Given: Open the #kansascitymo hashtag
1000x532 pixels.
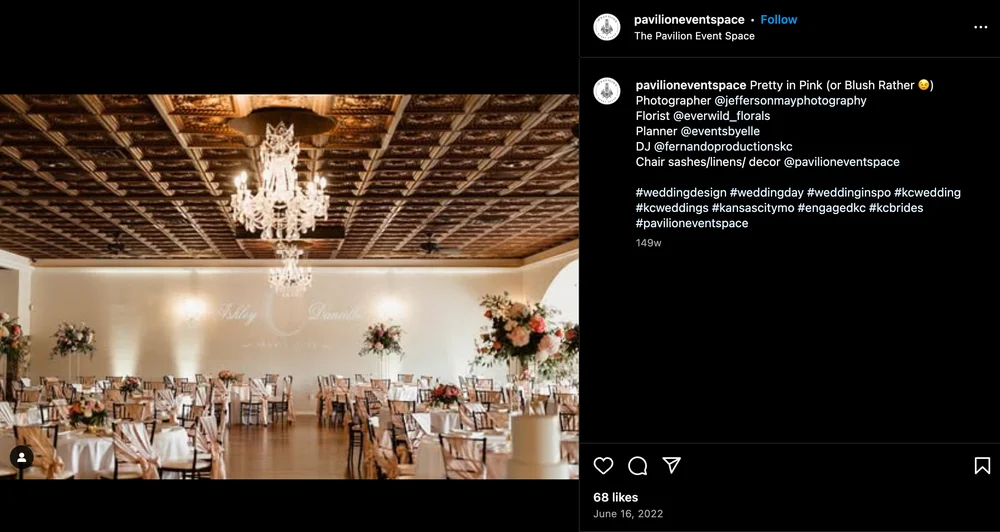Looking at the screenshot, I should [x=753, y=208].
